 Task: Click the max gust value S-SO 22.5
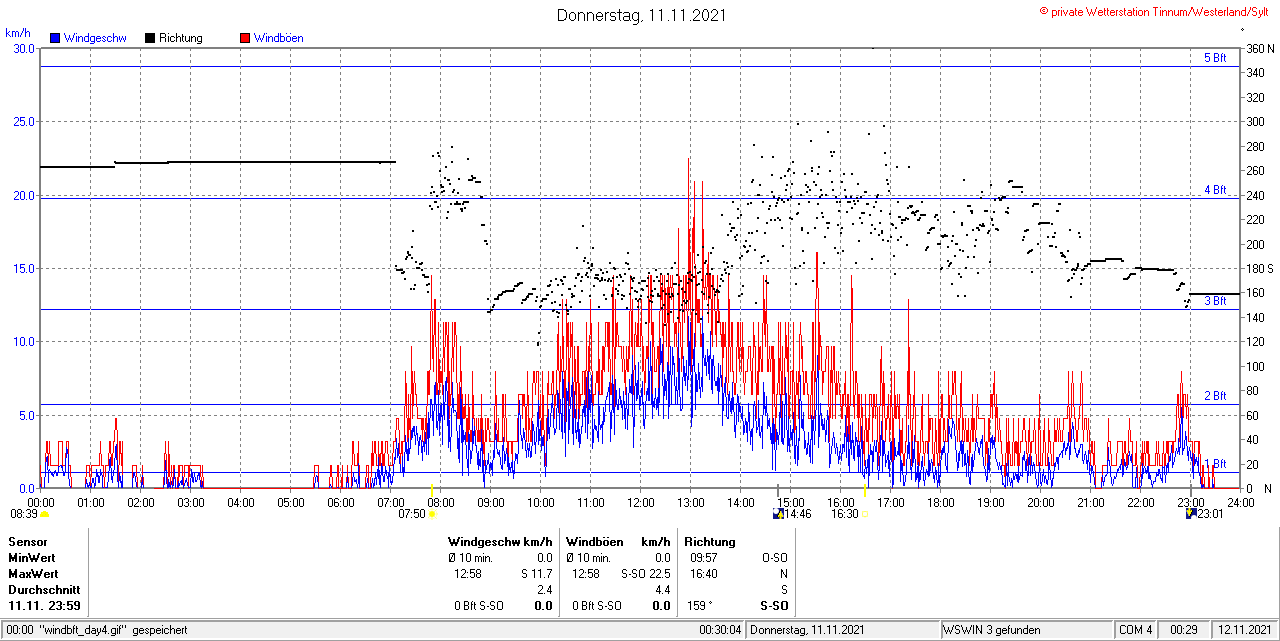click(645, 574)
